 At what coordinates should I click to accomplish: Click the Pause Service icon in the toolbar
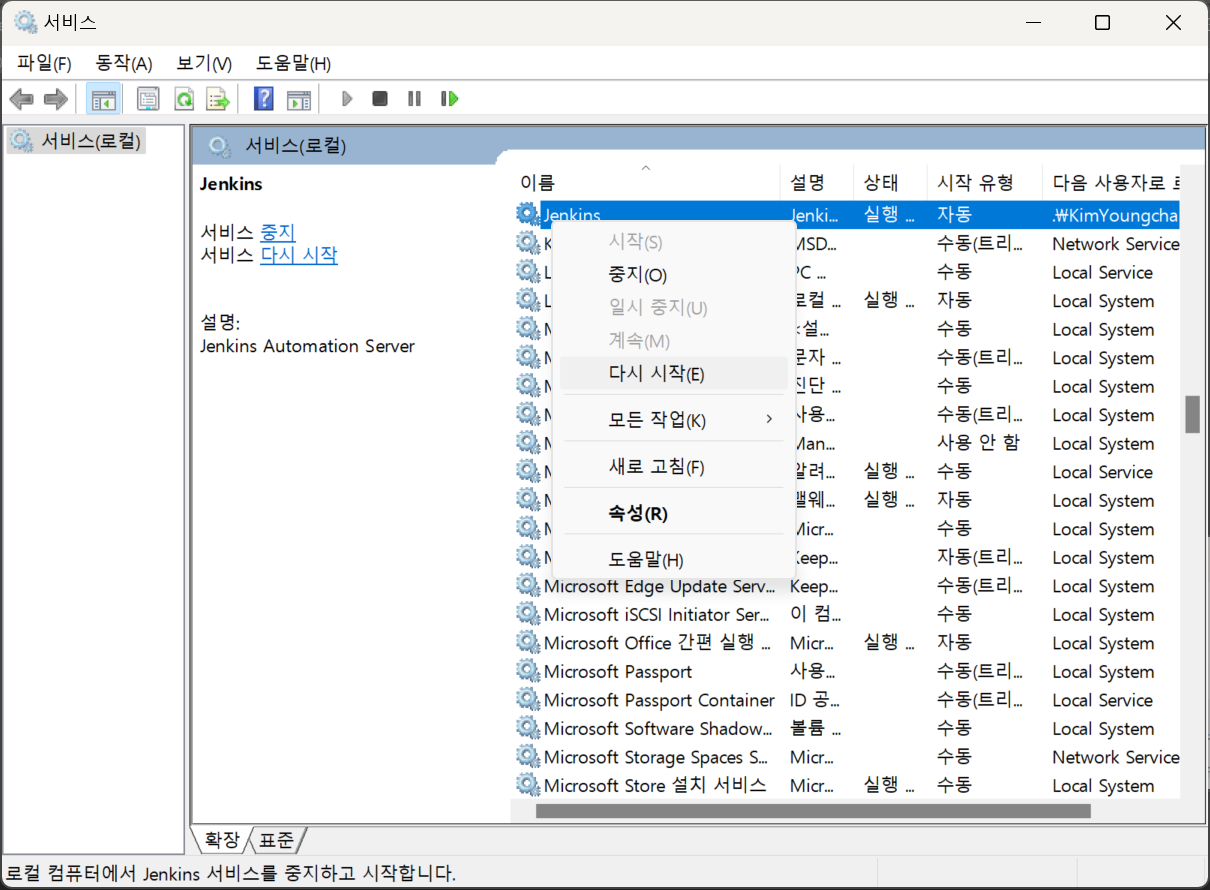point(414,99)
